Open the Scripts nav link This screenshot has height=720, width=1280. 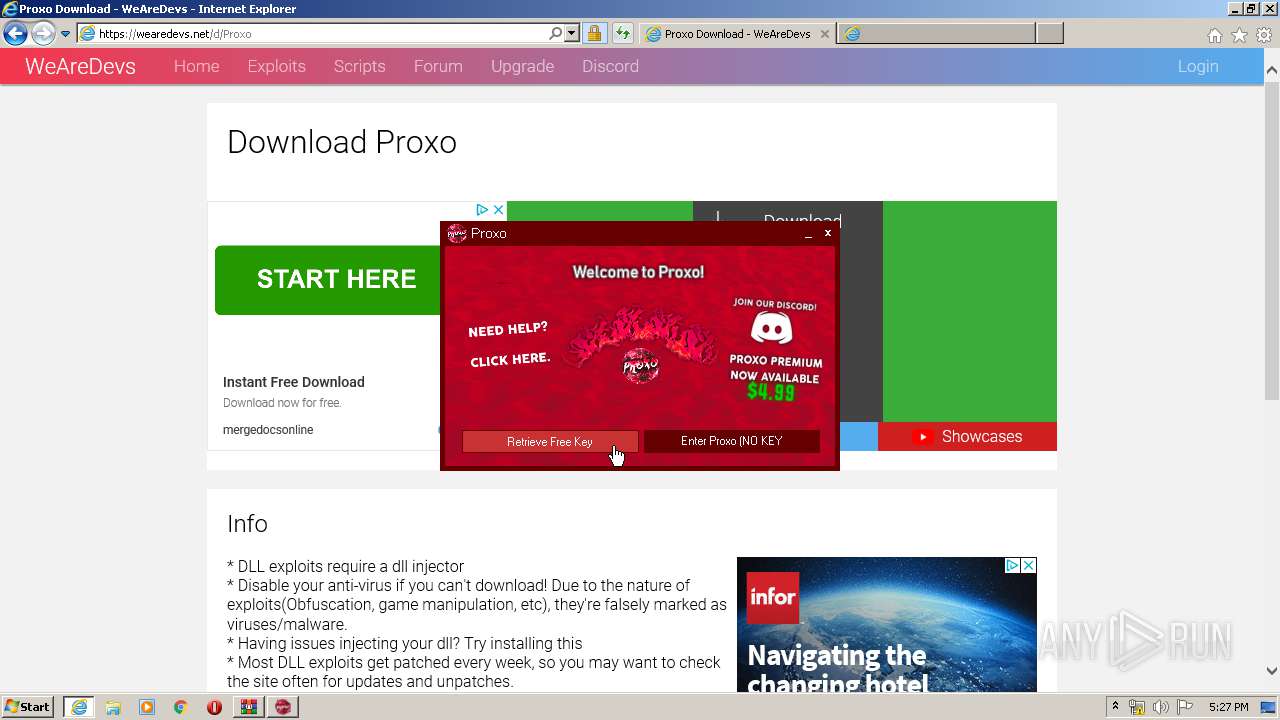pos(359,66)
